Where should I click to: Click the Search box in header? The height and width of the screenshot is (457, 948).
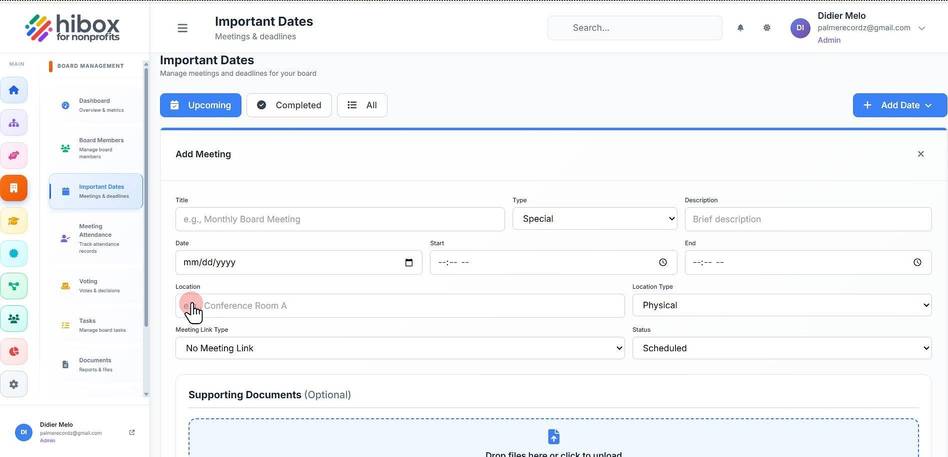pos(635,28)
